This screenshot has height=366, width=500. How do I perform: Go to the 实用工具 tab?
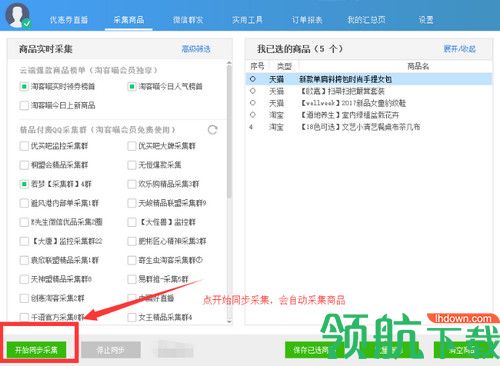247,20
